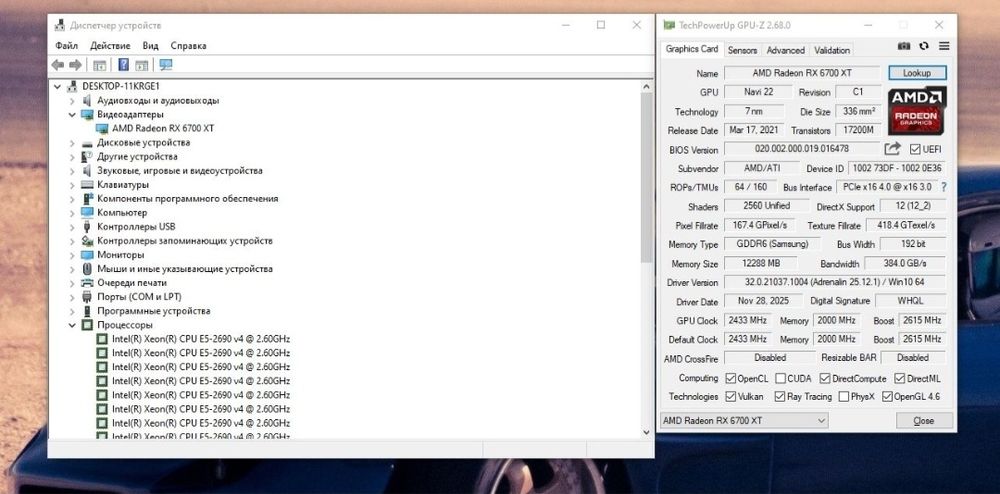Switch to the Sensors tab in GPU-Z
Image resolution: width=1000 pixels, height=494 pixels.
(x=742, y=50)
